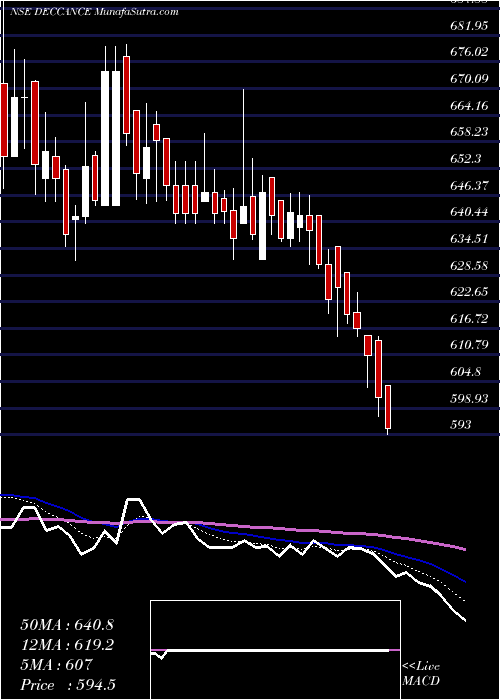Screen dimensions: 500x700
Task: Click the pink 50MA line's right end
Action: 465,549
